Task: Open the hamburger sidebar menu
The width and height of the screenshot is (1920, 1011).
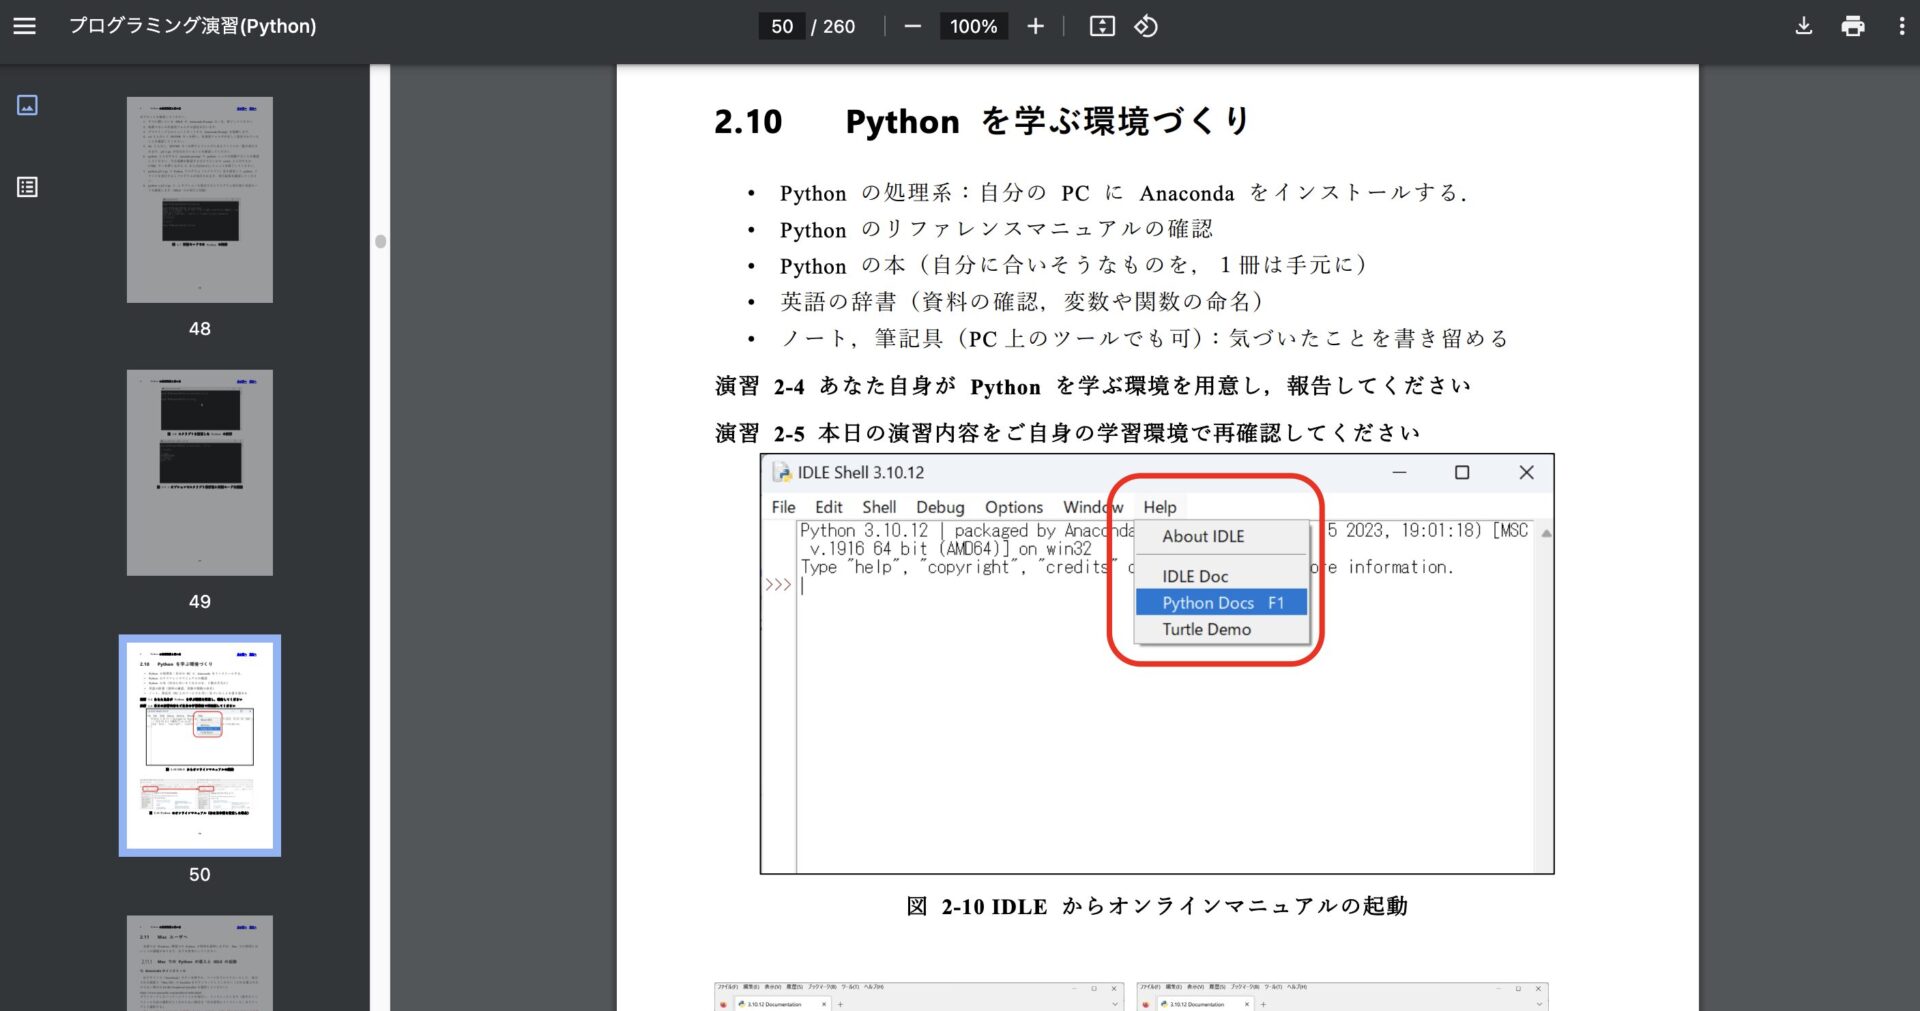Action: (25, 26)
